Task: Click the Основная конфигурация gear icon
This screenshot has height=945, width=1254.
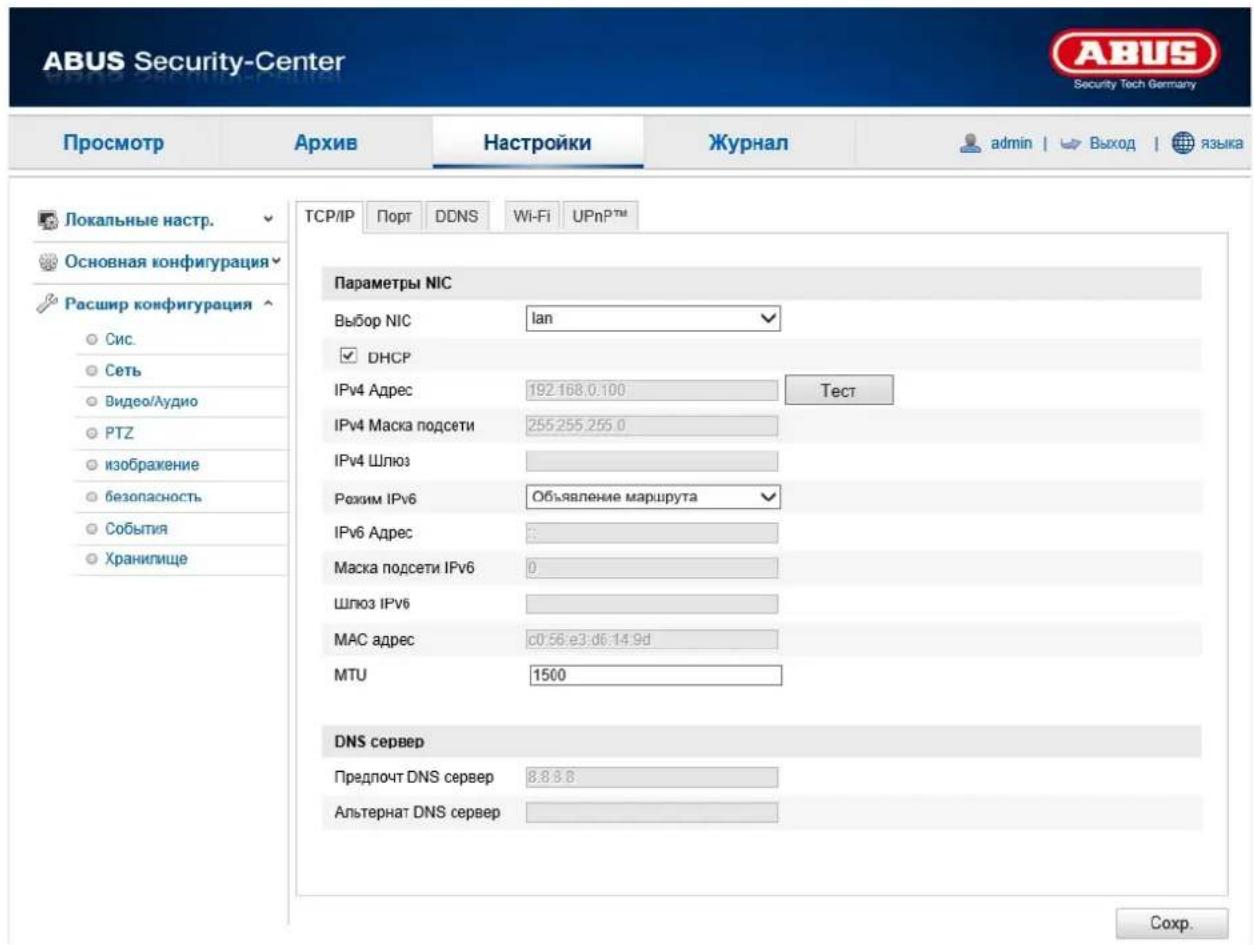Action: point(47,262)
